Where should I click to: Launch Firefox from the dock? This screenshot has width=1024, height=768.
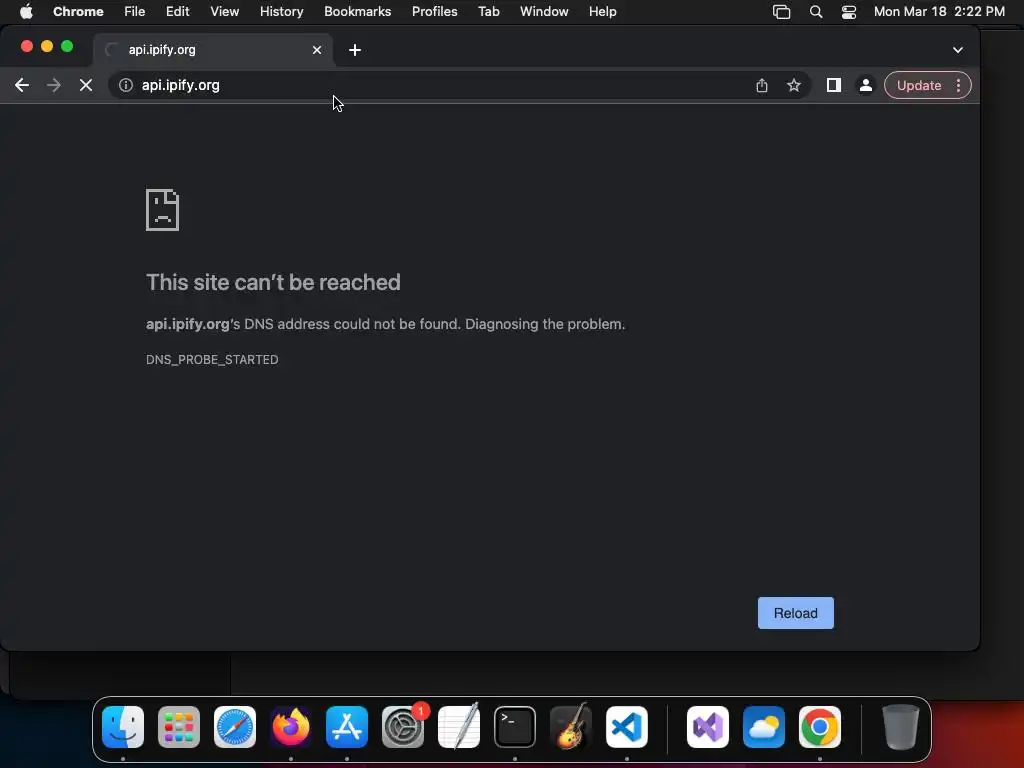pyautogui.click(x=291, y=727)
